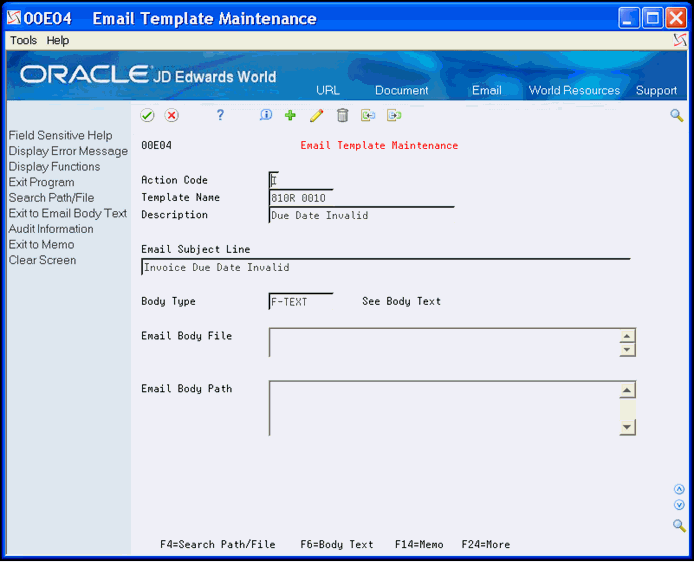Click Email Body Path scroll down arrow
694x562 pixels.
pyautogui.click(x=627, y=427)
